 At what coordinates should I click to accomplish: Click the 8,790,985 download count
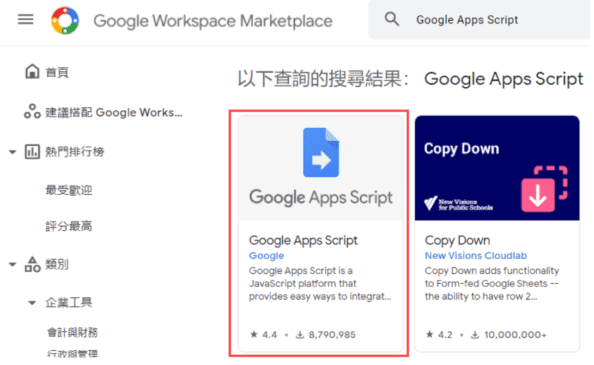(332, 335)
